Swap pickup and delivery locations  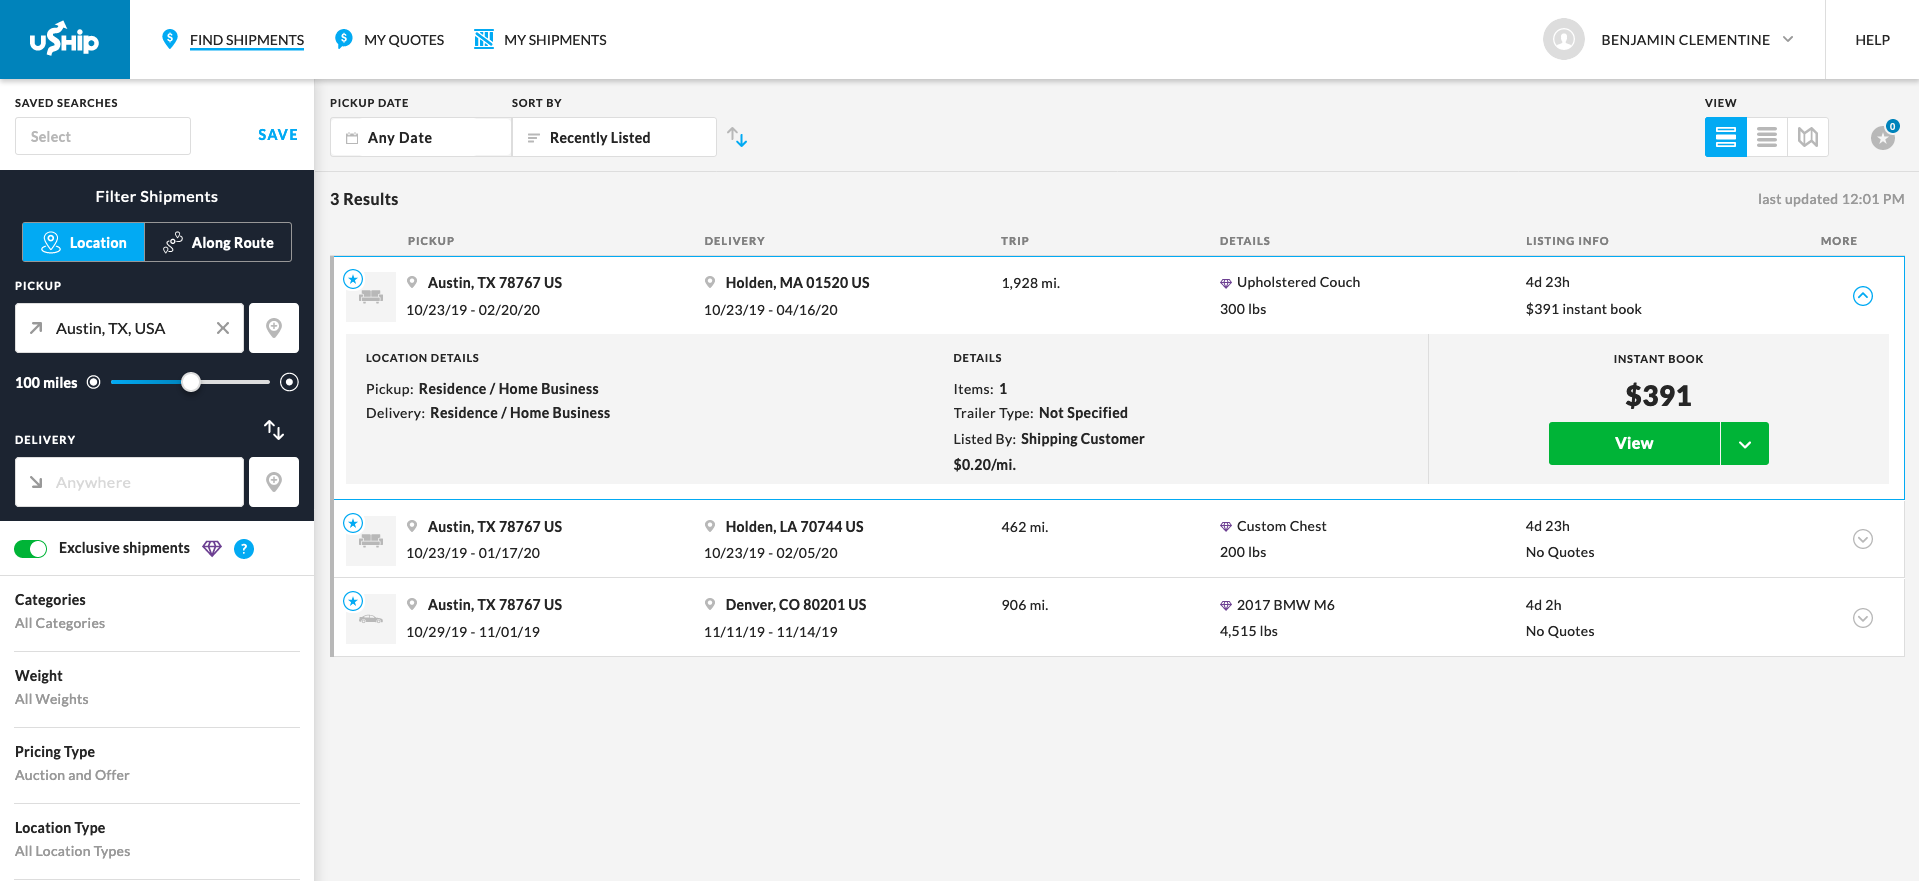click(274, 430)
